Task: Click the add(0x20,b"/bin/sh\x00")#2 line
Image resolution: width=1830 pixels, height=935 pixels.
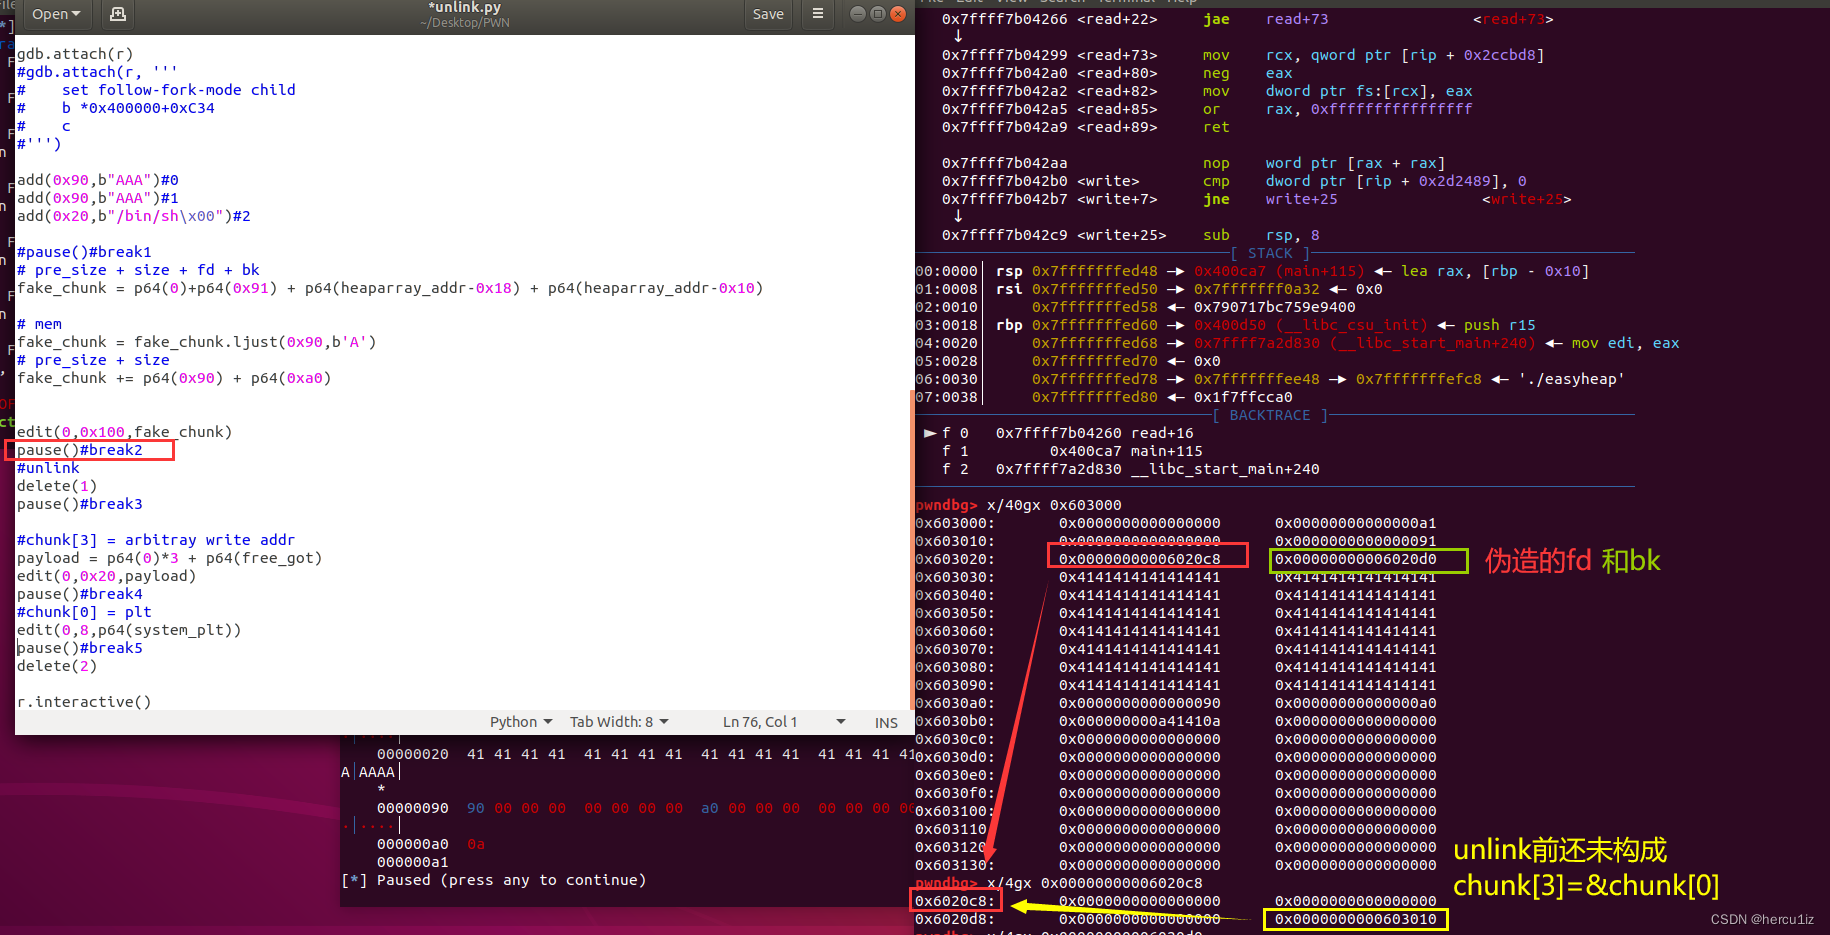Action: point(134,216)
